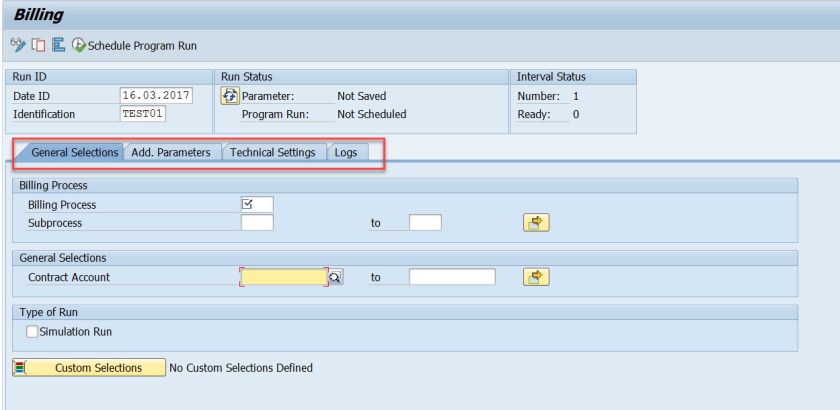Click the Billing Process input field
Screen dimensions: 840x410
coord(257,204)
